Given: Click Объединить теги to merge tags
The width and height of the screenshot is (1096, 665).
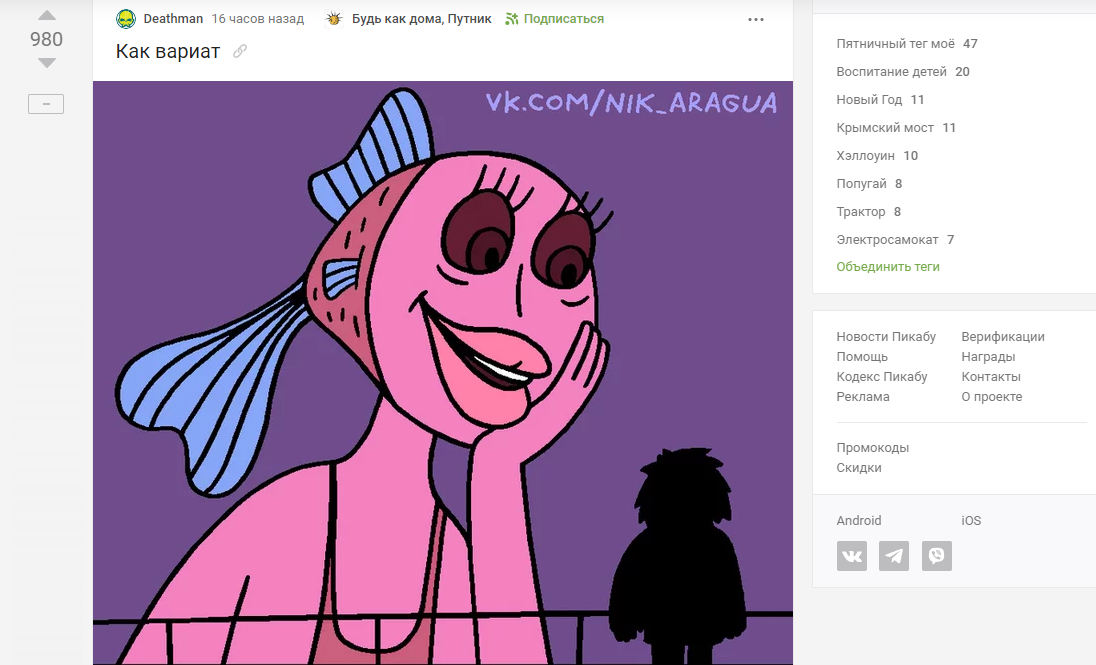Looking at the screenshot, I should 887,267.
